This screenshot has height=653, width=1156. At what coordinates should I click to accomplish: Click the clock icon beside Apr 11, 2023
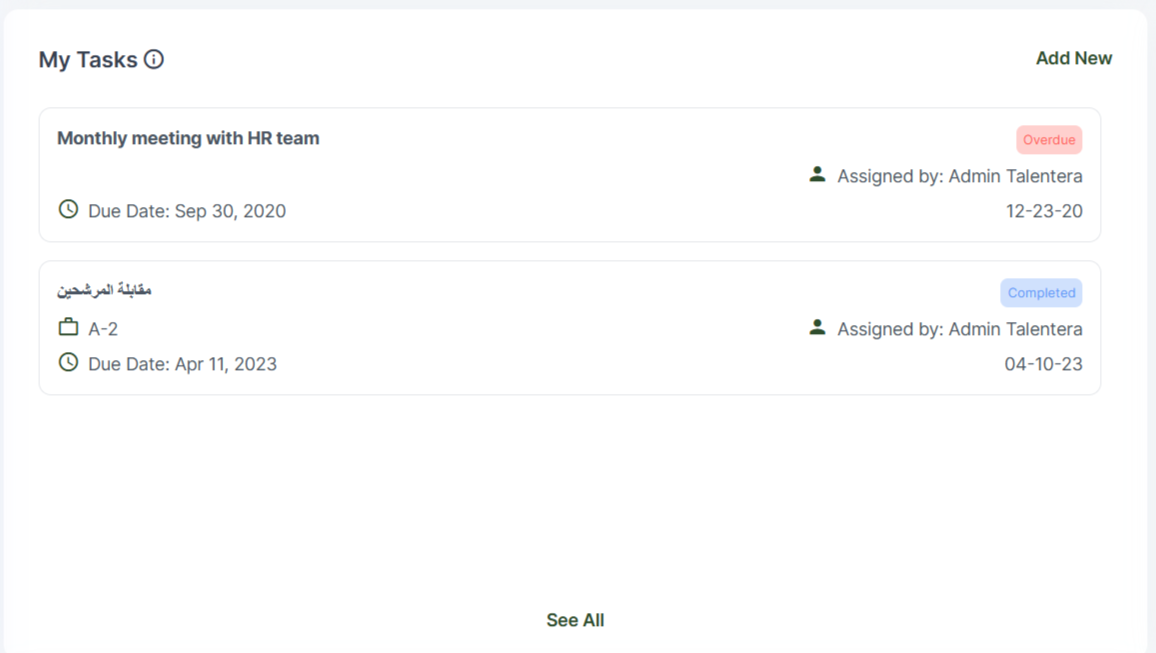click(x=68, y=362)
